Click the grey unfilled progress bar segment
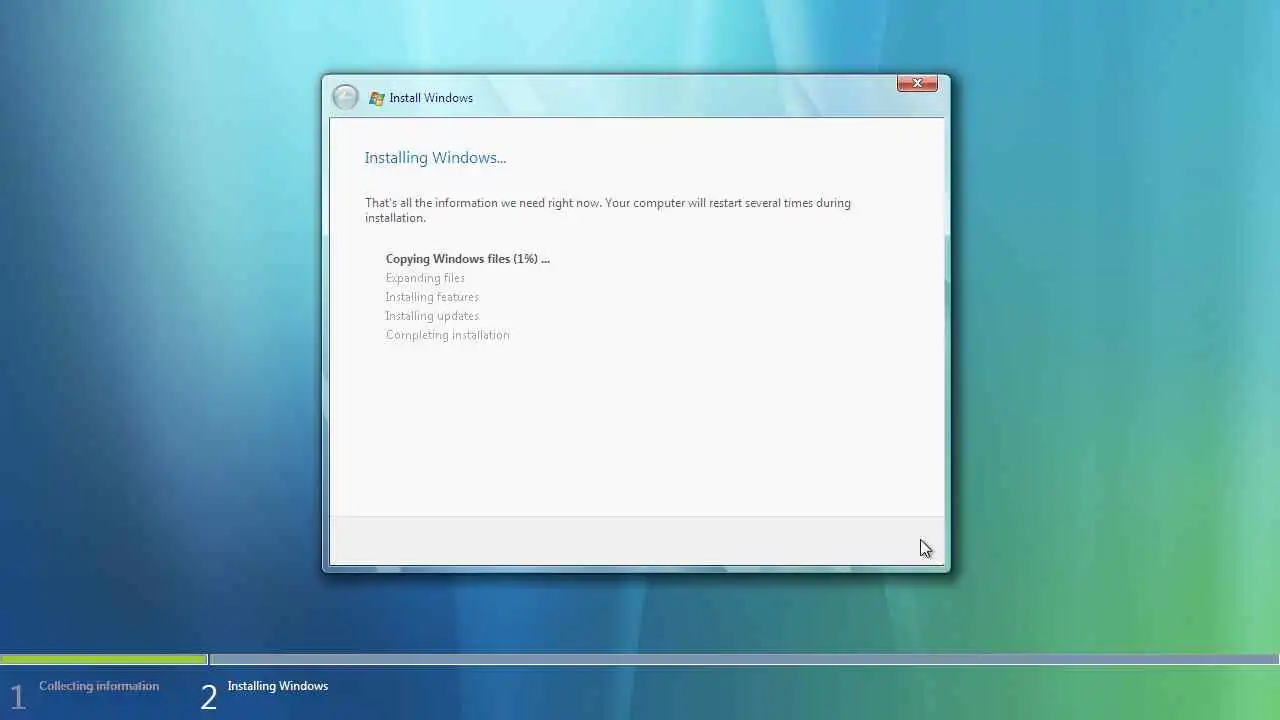This screenshot has width=1280, height=720. (x=744, y=660)
